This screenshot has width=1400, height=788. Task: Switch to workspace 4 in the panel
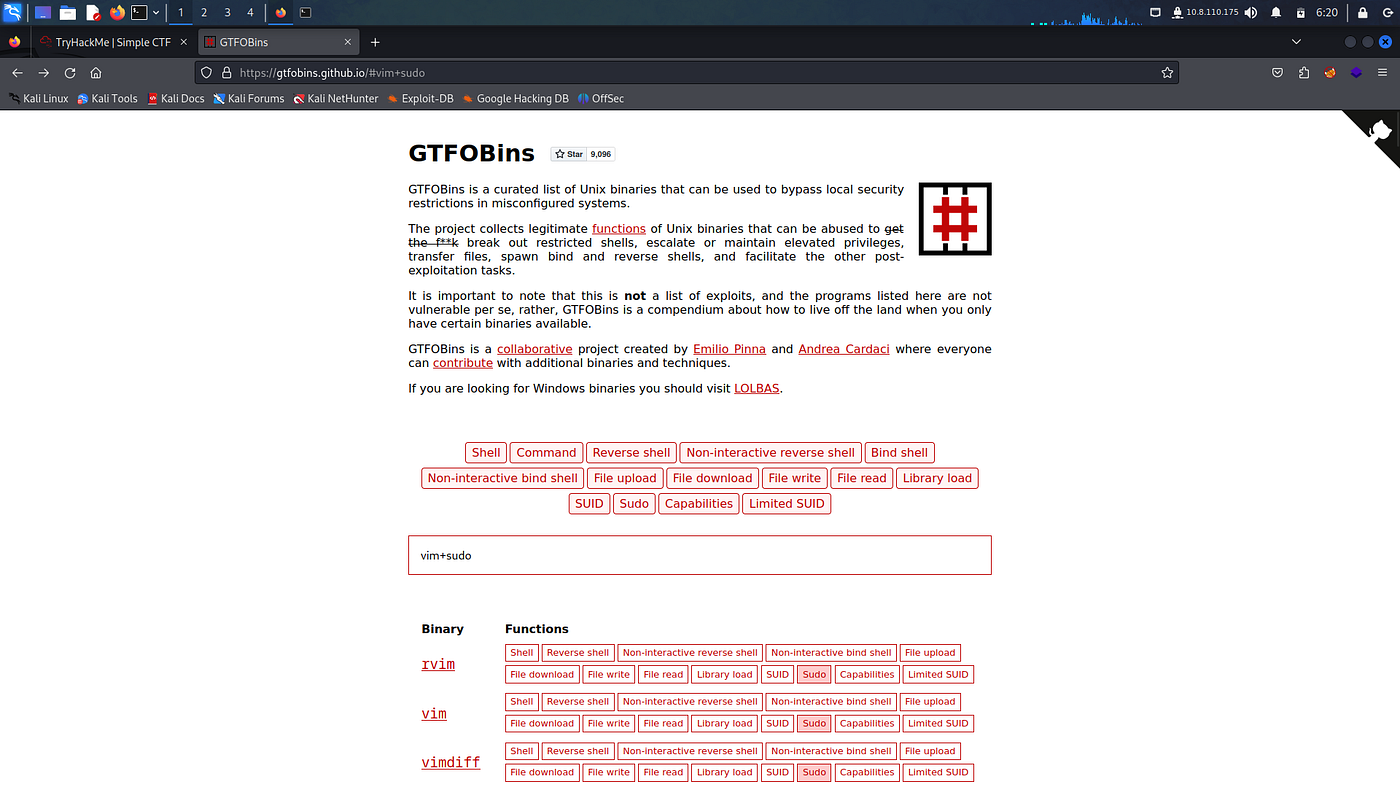pos(250,13)
